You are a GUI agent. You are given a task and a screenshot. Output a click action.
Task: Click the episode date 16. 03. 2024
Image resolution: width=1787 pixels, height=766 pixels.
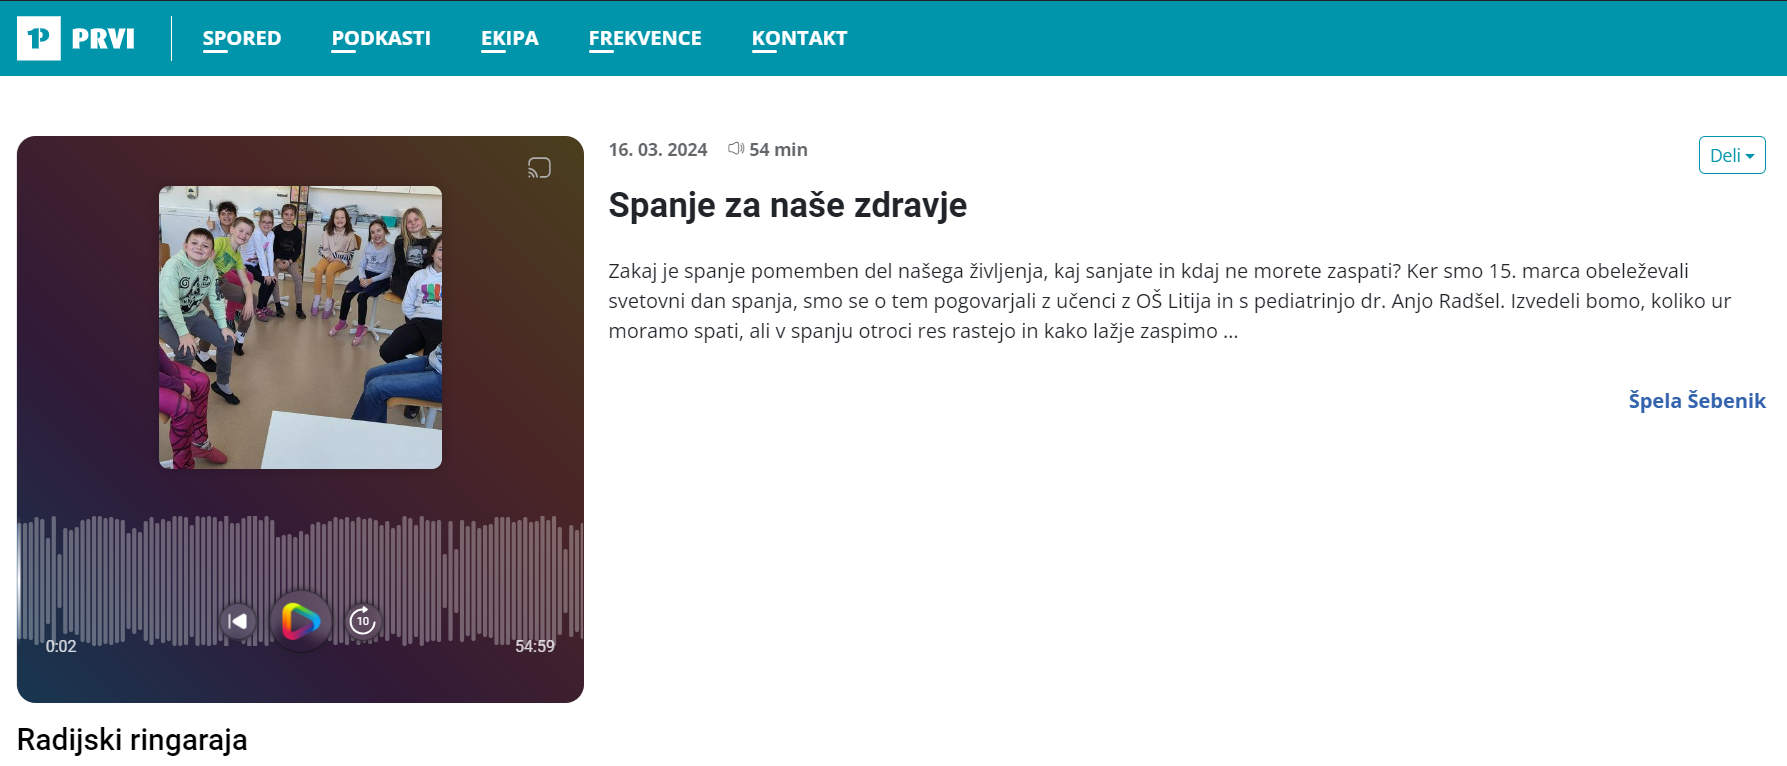tap(658, 150)
